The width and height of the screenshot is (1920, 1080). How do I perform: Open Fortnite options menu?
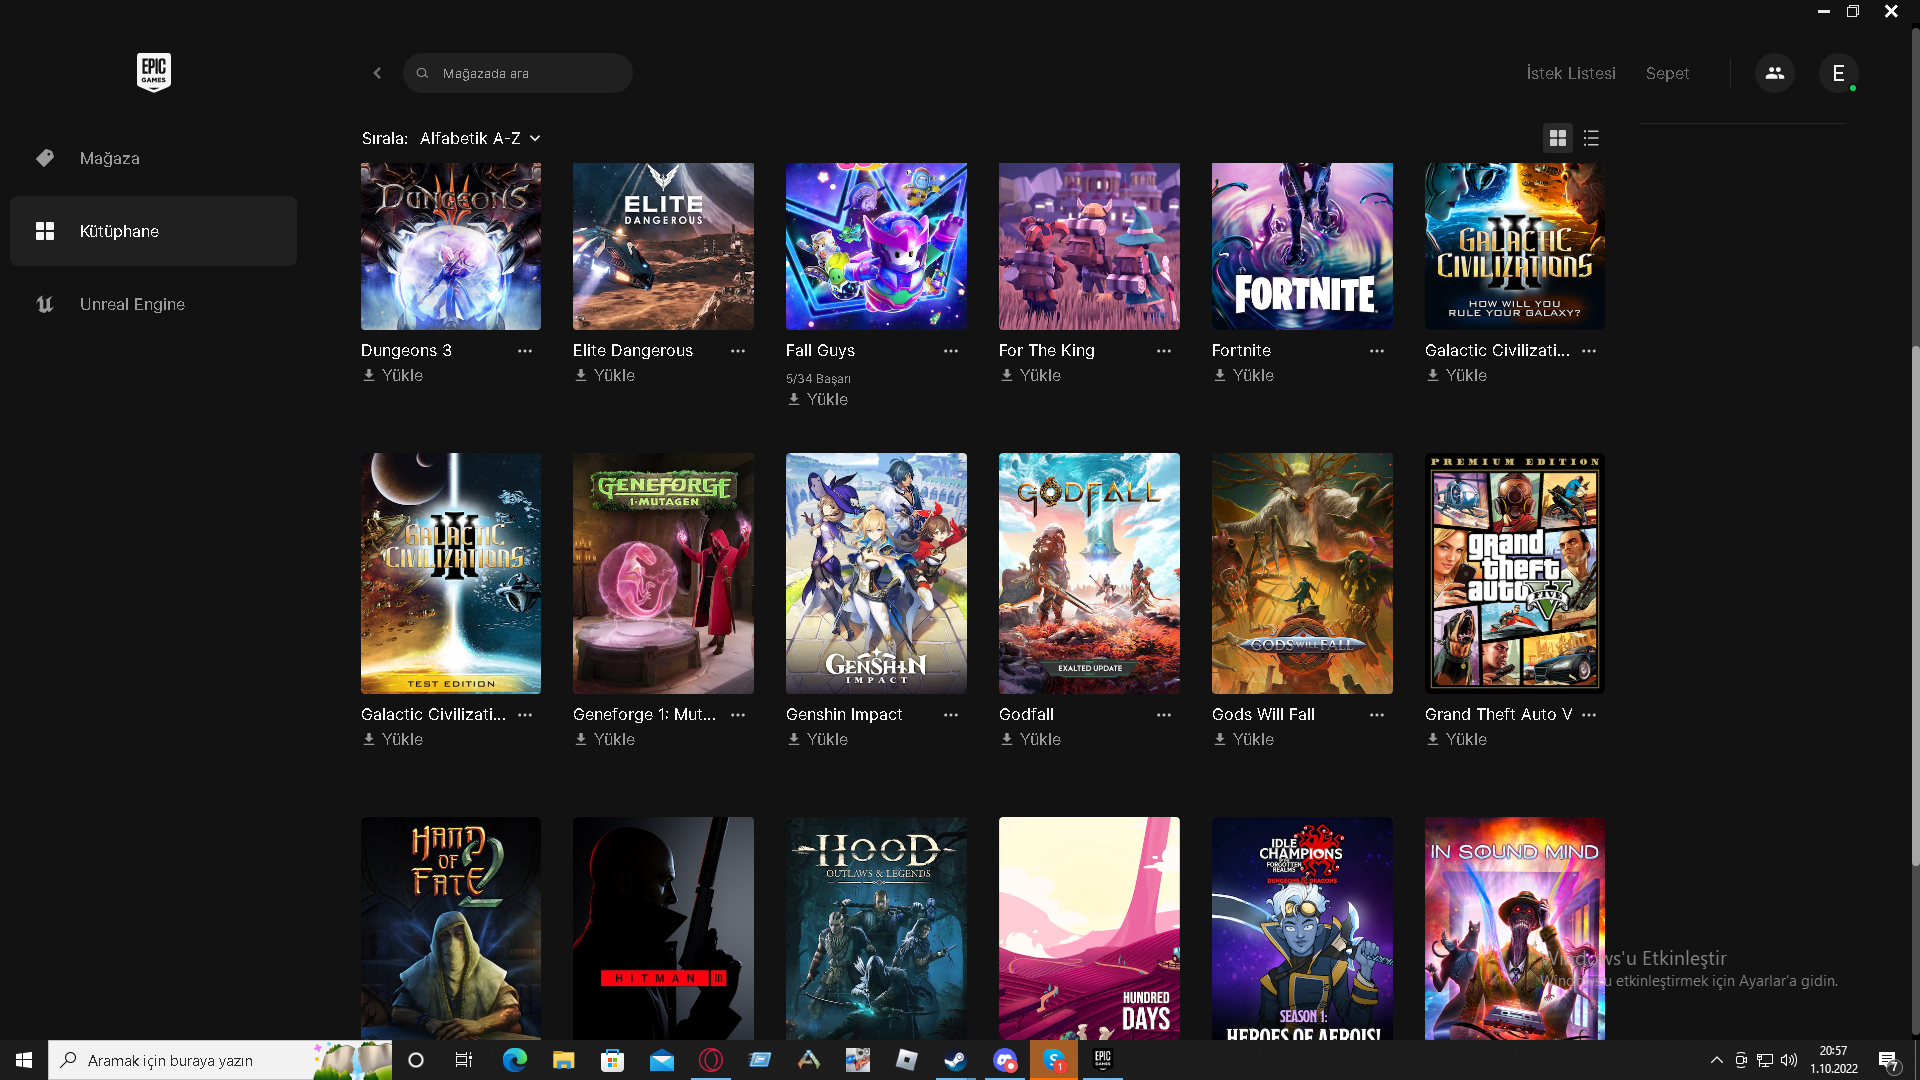(x=1377, y=351)
